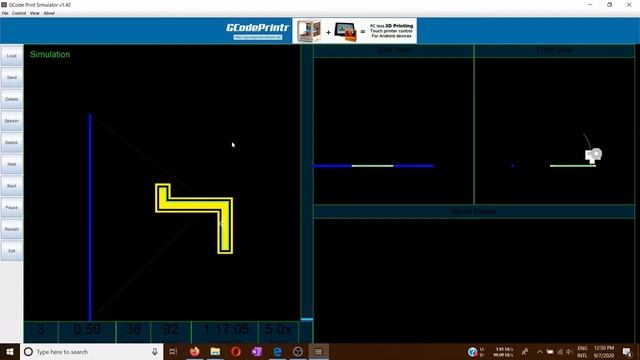Click the microphone icon in search box
The image size is (640, 360).
click(155, 351)
